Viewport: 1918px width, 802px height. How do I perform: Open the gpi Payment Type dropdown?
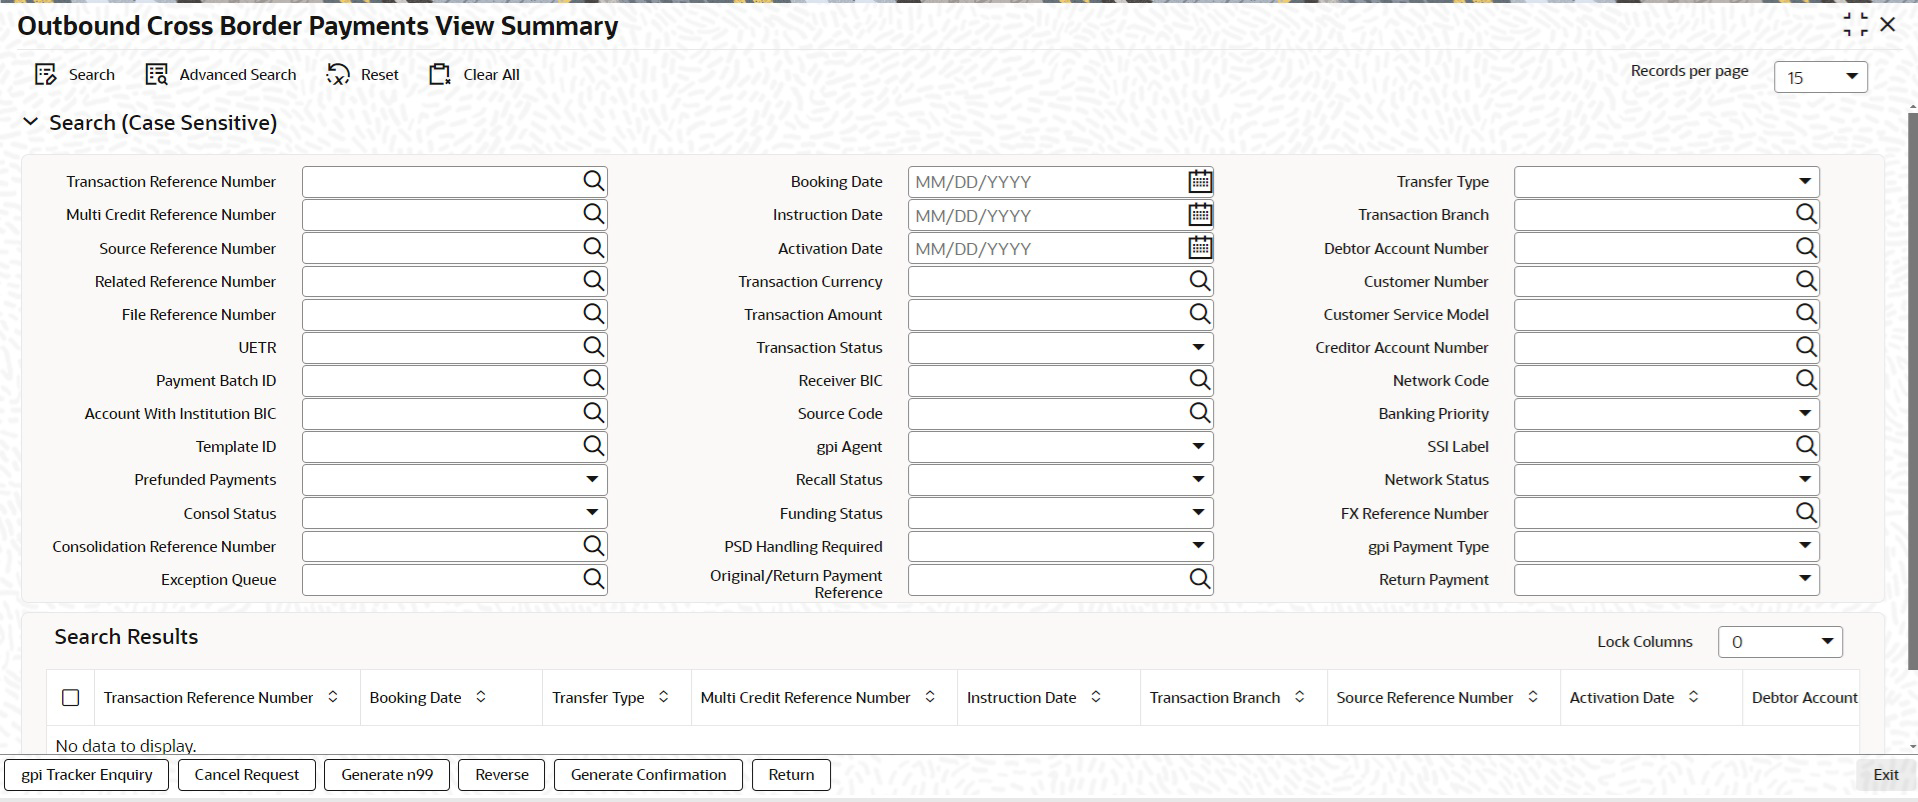(1667, 546)
